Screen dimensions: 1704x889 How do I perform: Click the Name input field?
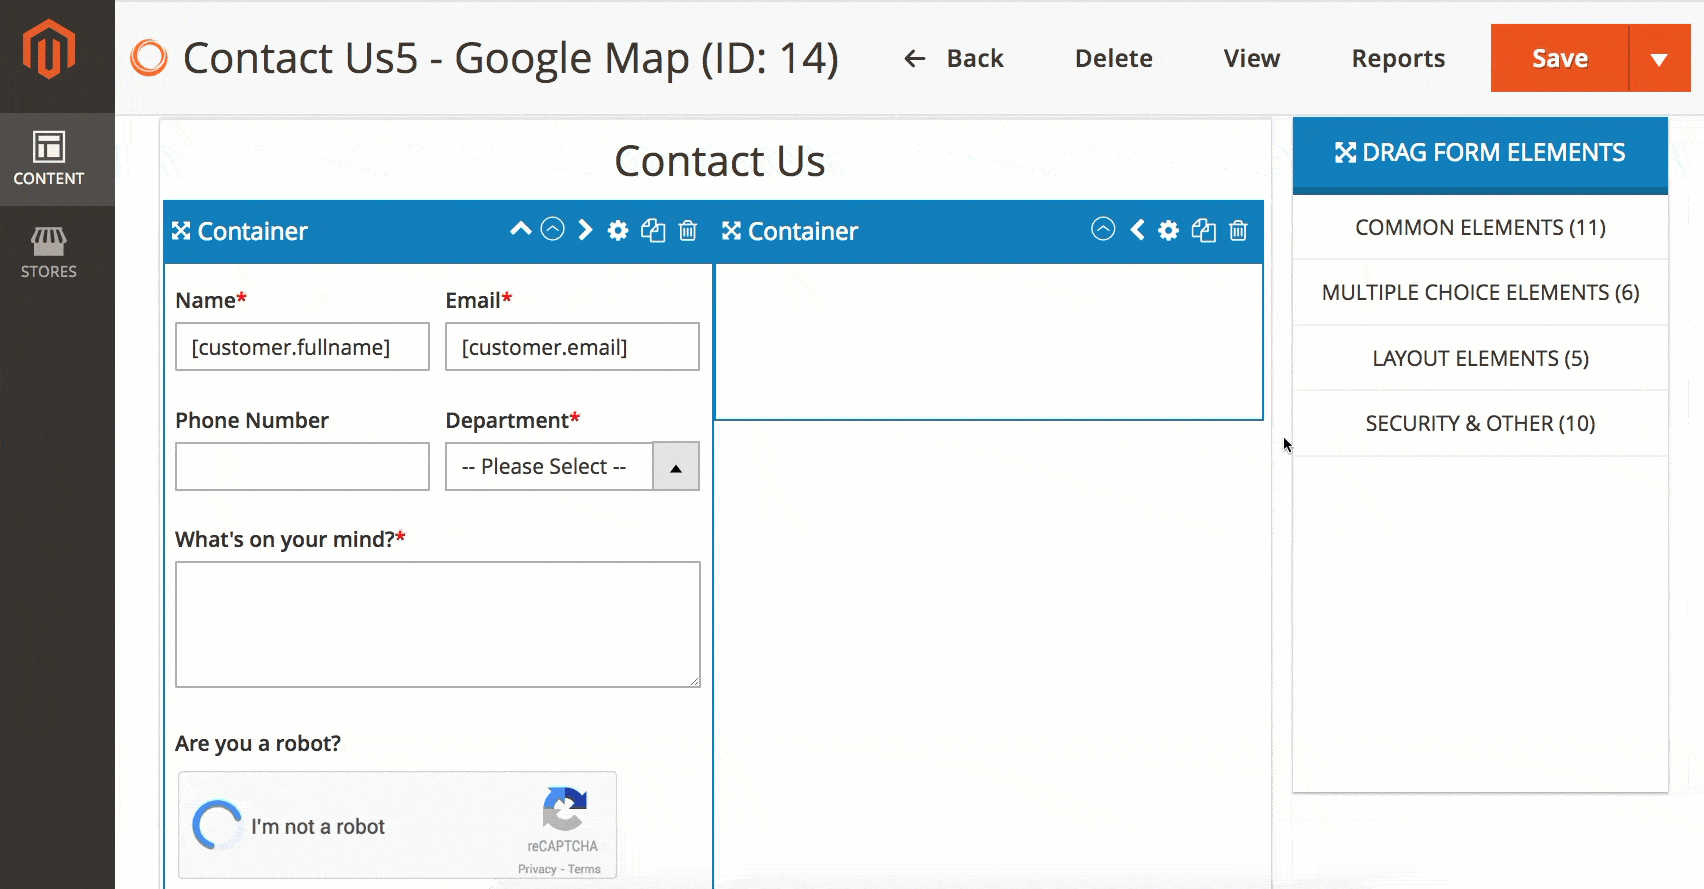(x=302, y=347)
